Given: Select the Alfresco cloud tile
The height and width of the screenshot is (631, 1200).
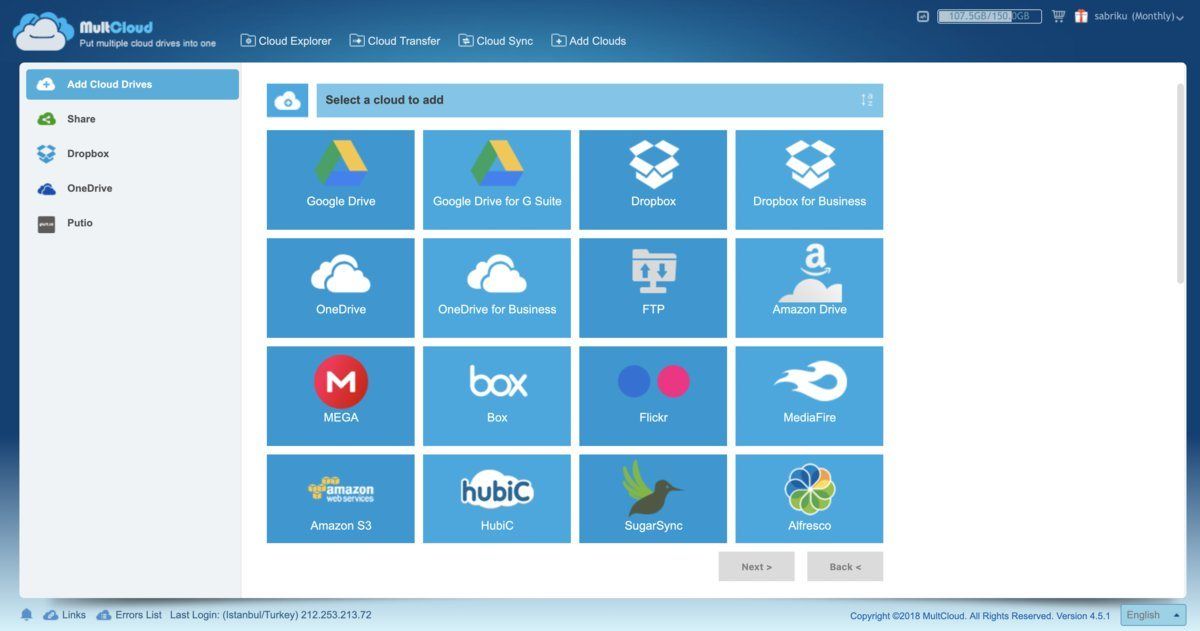Looking at the screenshot, I should [809, 498].
